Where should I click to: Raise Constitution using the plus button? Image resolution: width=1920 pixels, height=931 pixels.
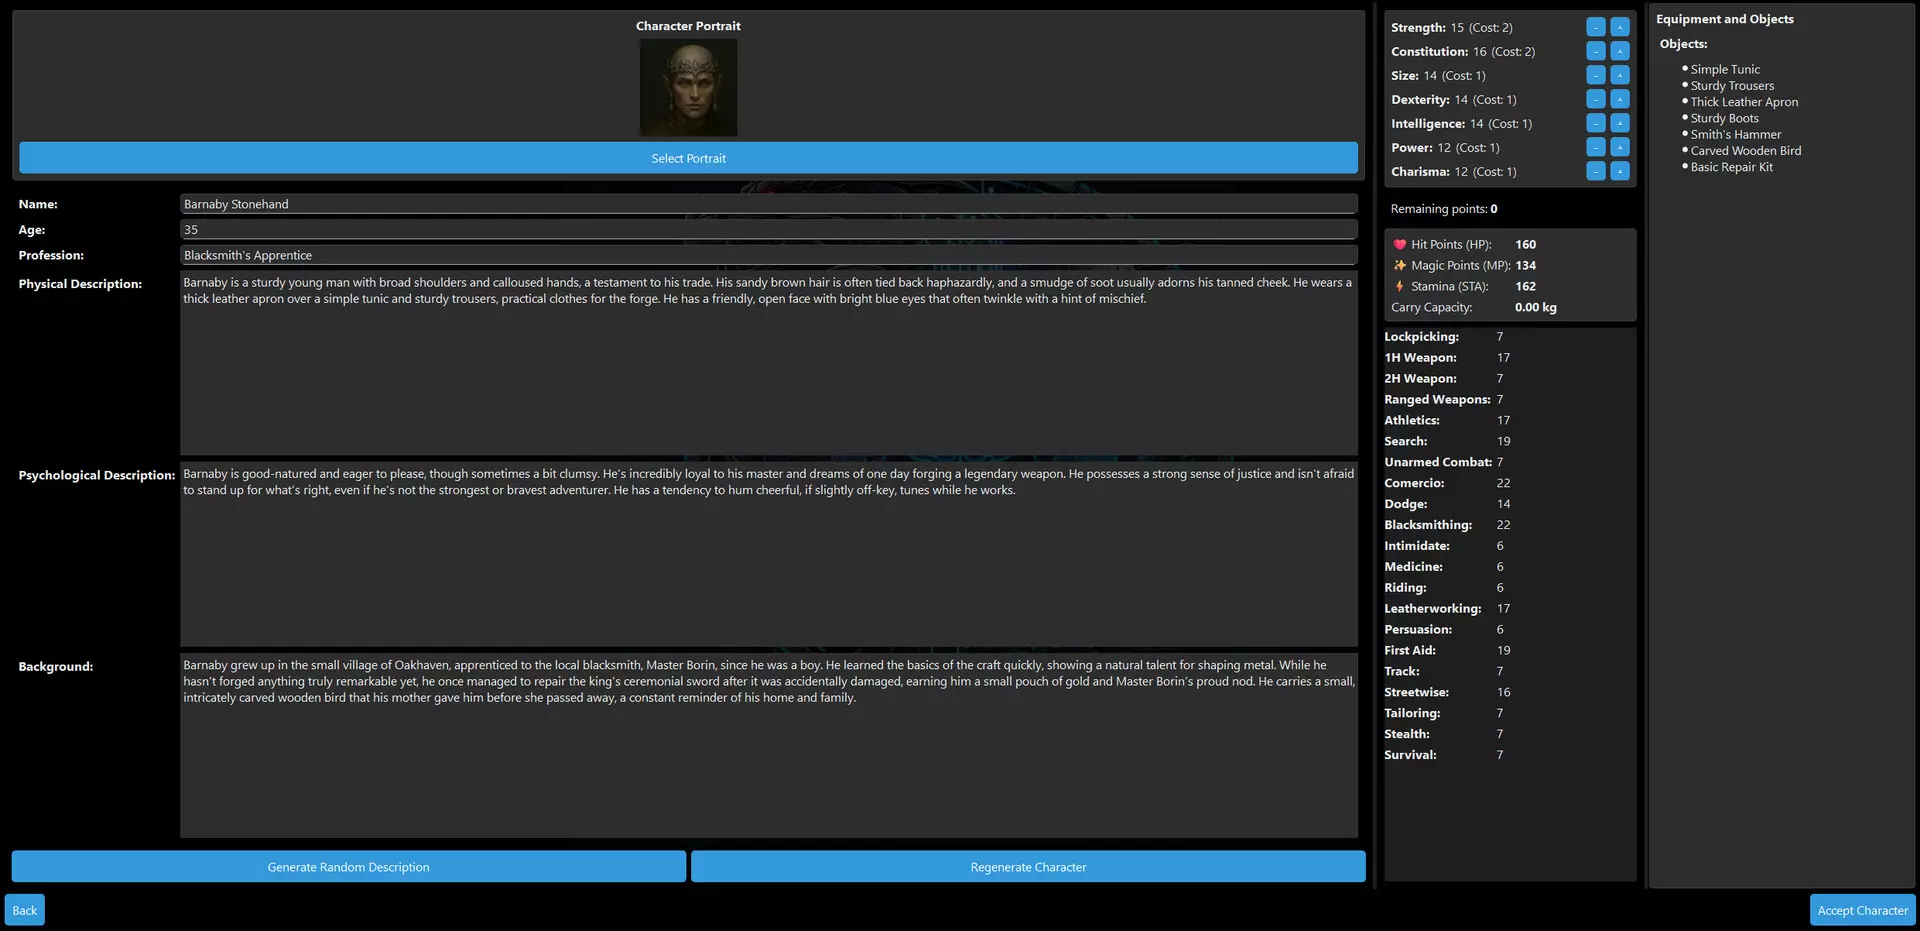[1620, 51]
